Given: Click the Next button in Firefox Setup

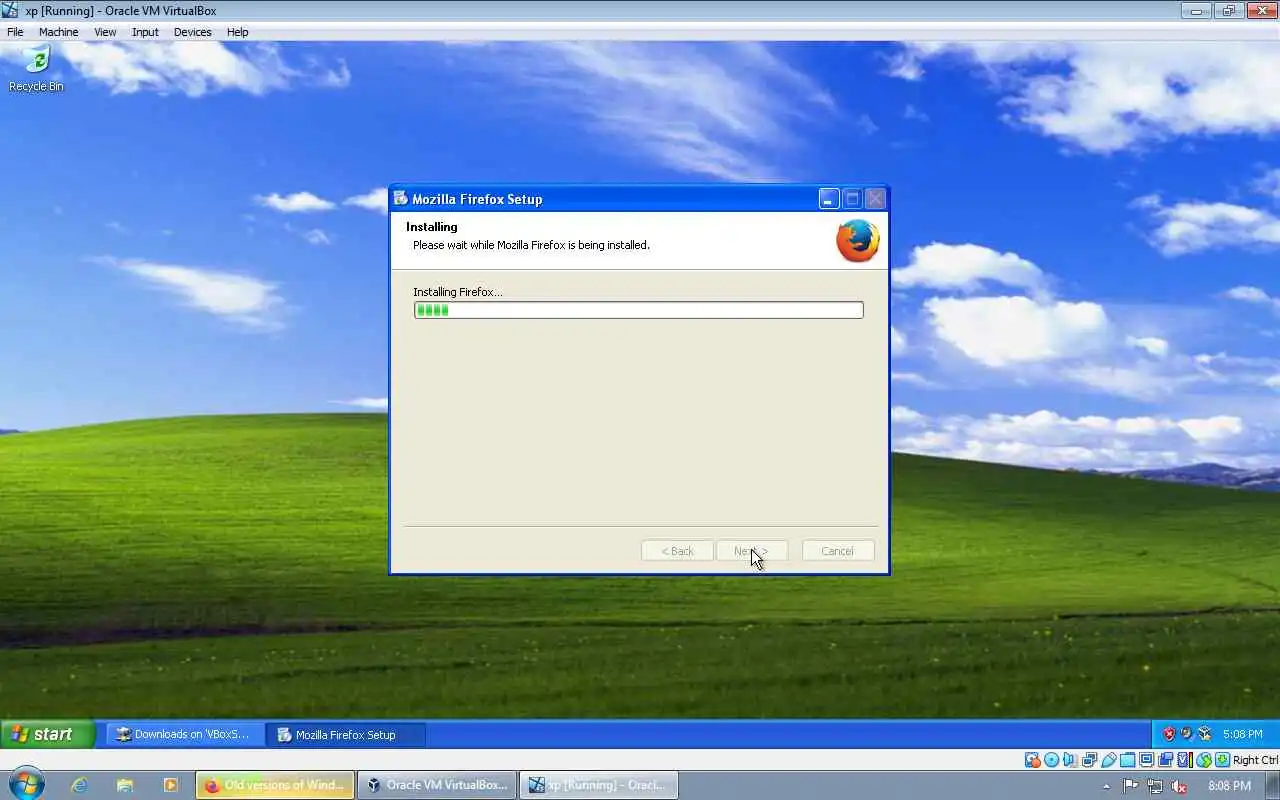Looking at the screenshot, I should (752, 551).
